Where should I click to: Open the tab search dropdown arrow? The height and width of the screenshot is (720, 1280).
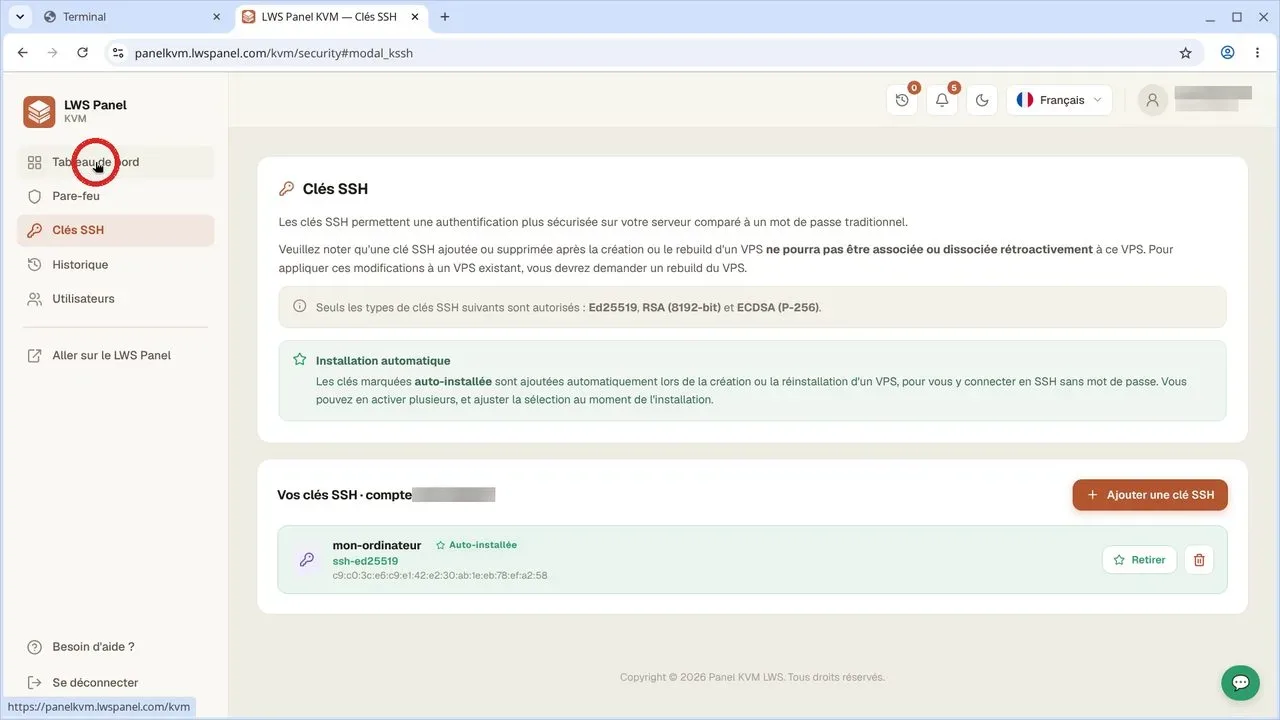tap(19, 17)
